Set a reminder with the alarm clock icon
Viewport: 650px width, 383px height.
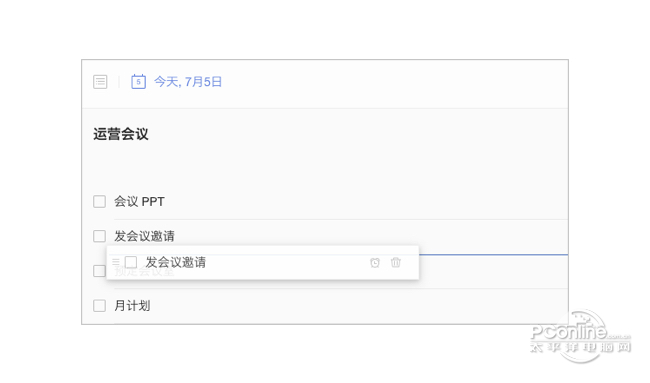[x=375, y=262]
